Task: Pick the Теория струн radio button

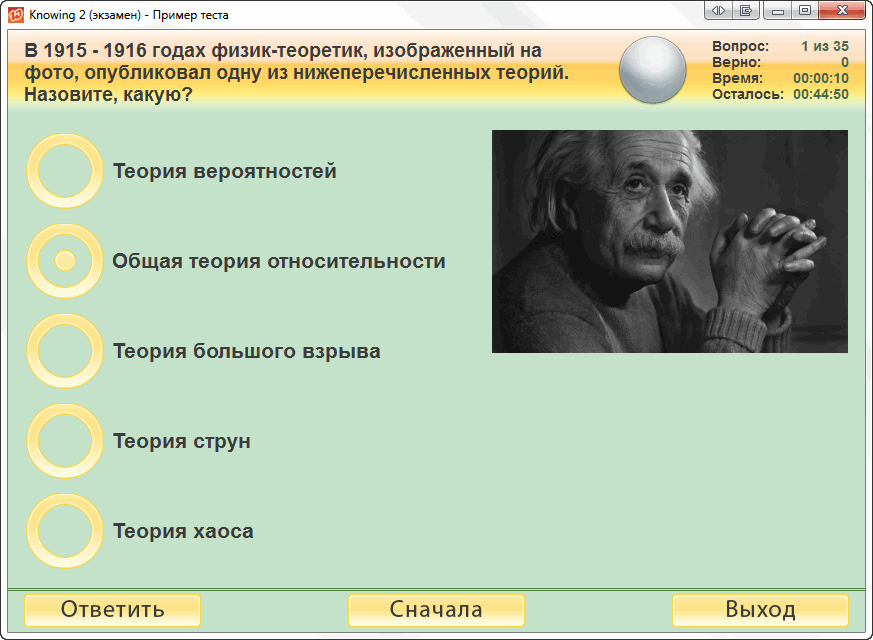Action: click(x=65, y=441)
